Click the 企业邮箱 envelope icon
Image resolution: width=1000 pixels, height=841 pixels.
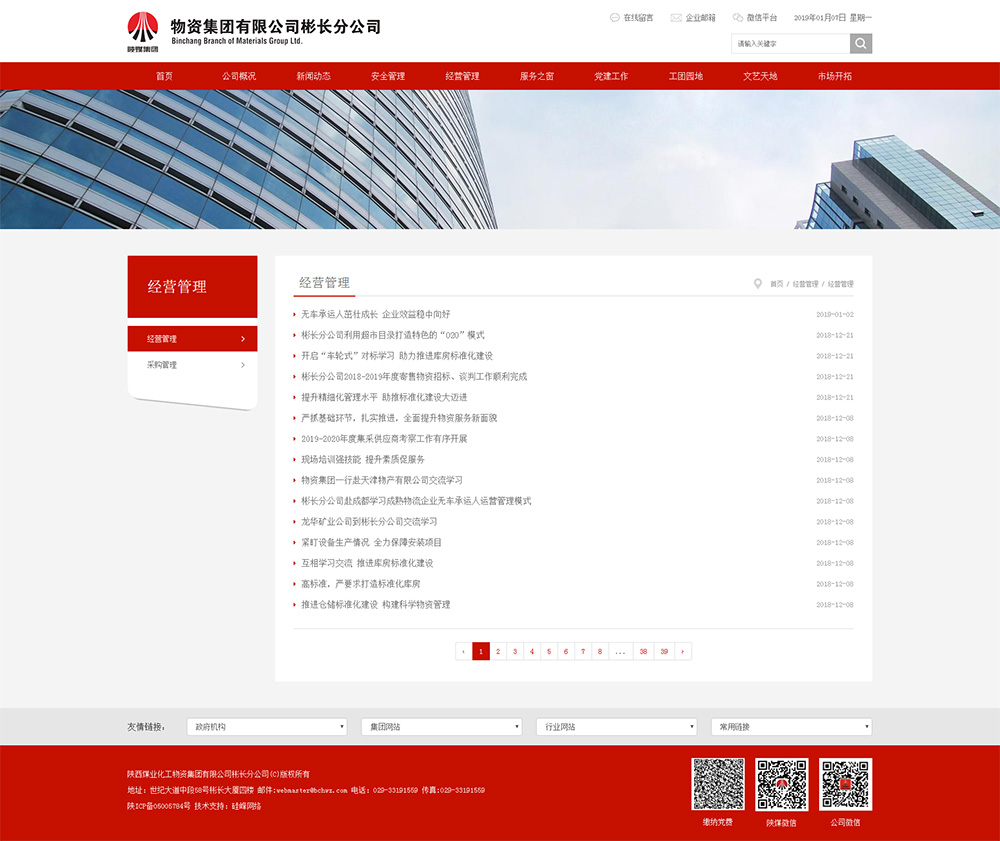[676, 18]
